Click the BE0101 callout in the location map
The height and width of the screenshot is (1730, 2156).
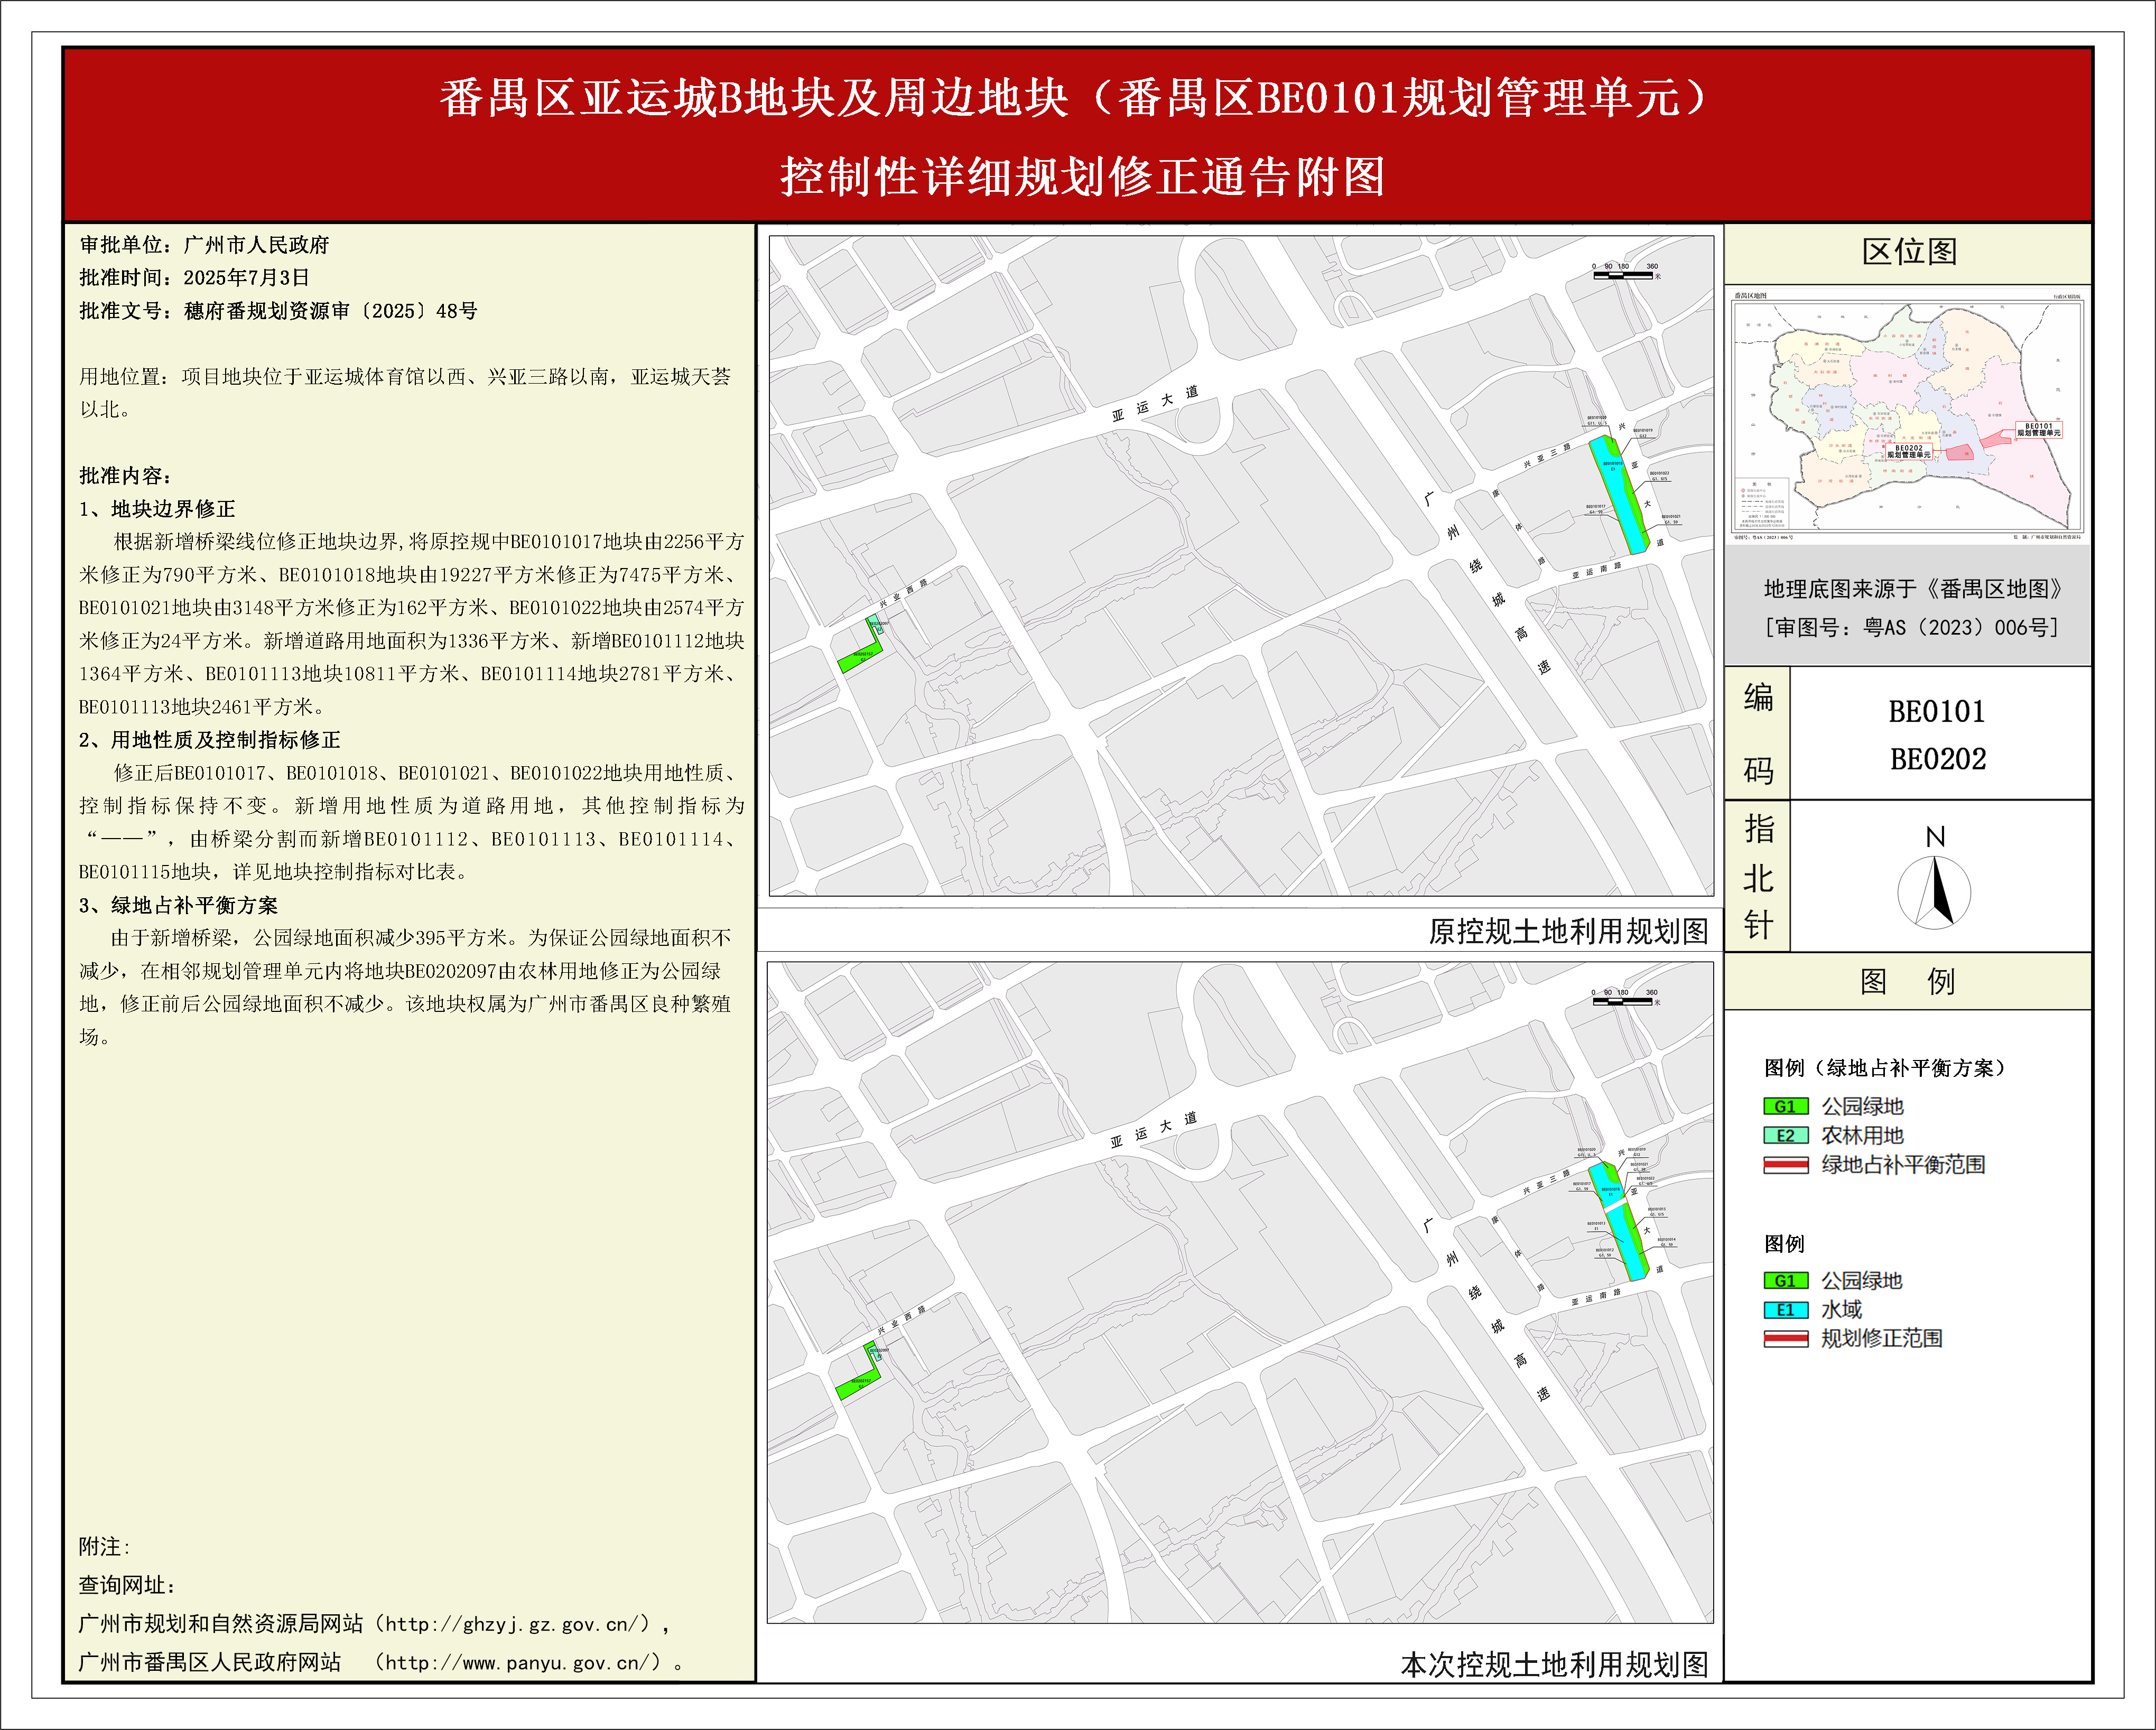(2038, 430)
